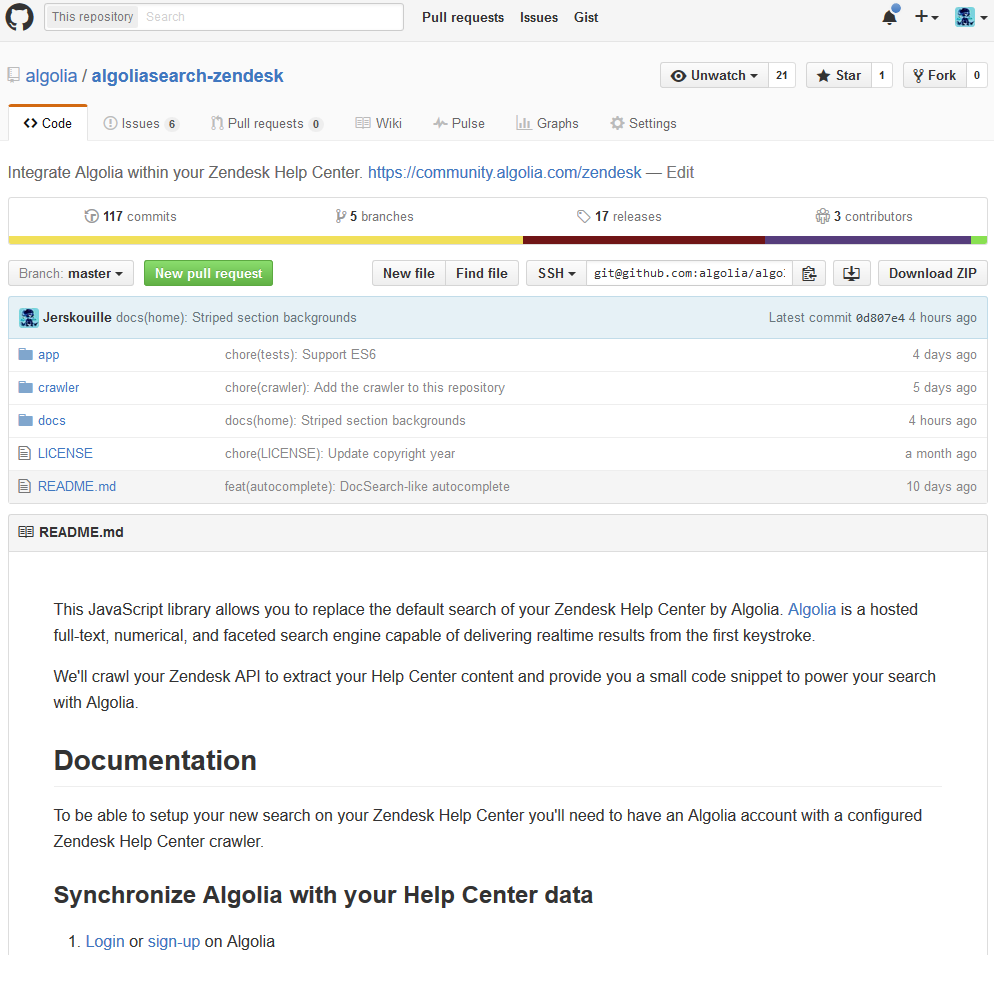Open the Pulse tab

tap(459, 124)
